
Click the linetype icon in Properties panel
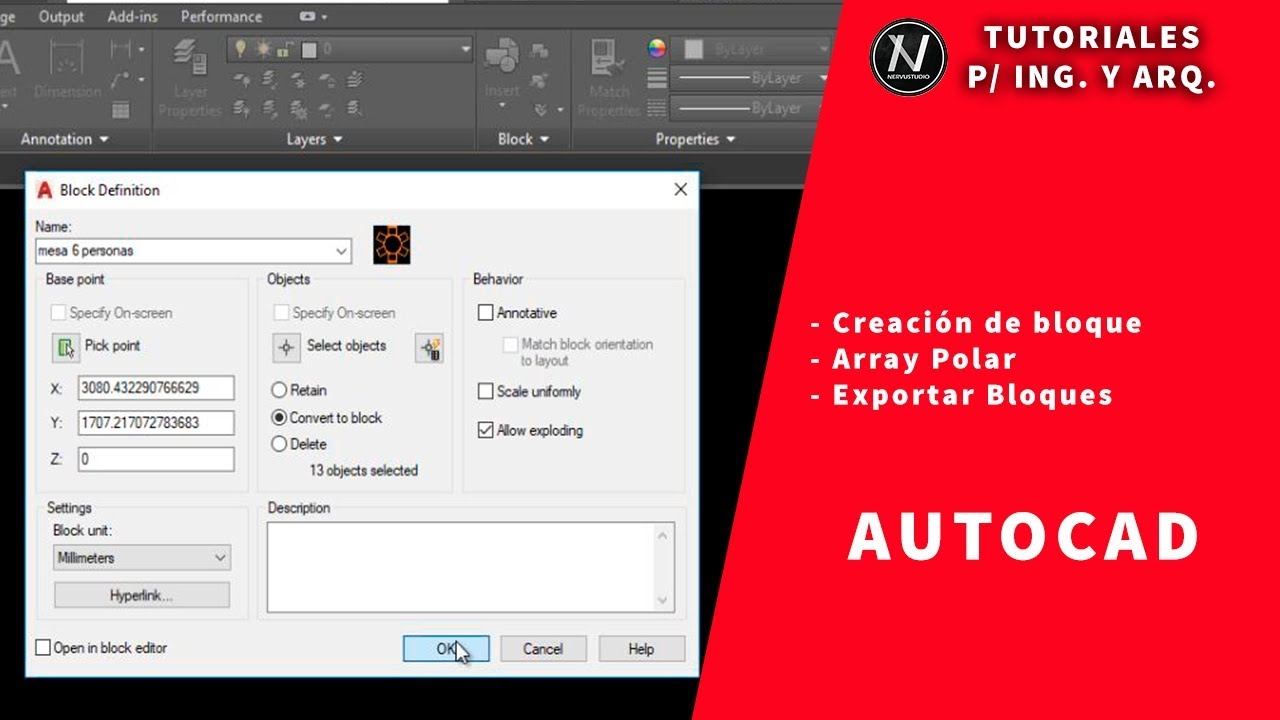click(657, 108)
